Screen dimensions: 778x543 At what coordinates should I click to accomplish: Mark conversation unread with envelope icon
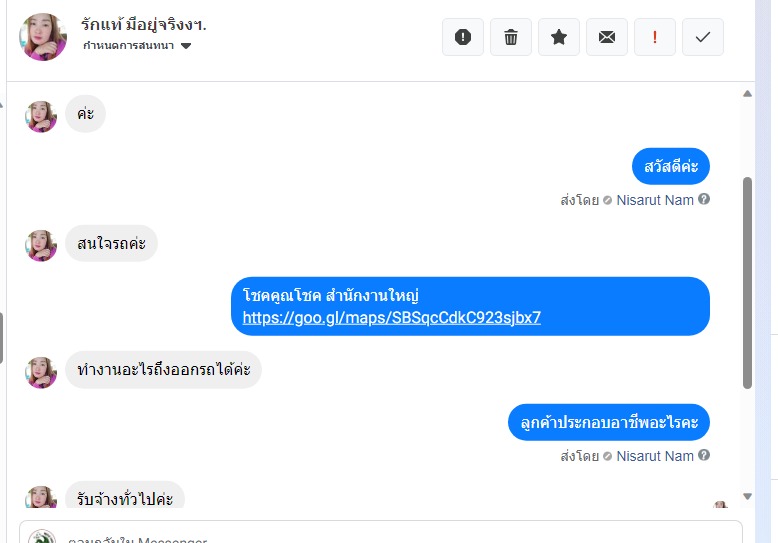coord(607,37)
